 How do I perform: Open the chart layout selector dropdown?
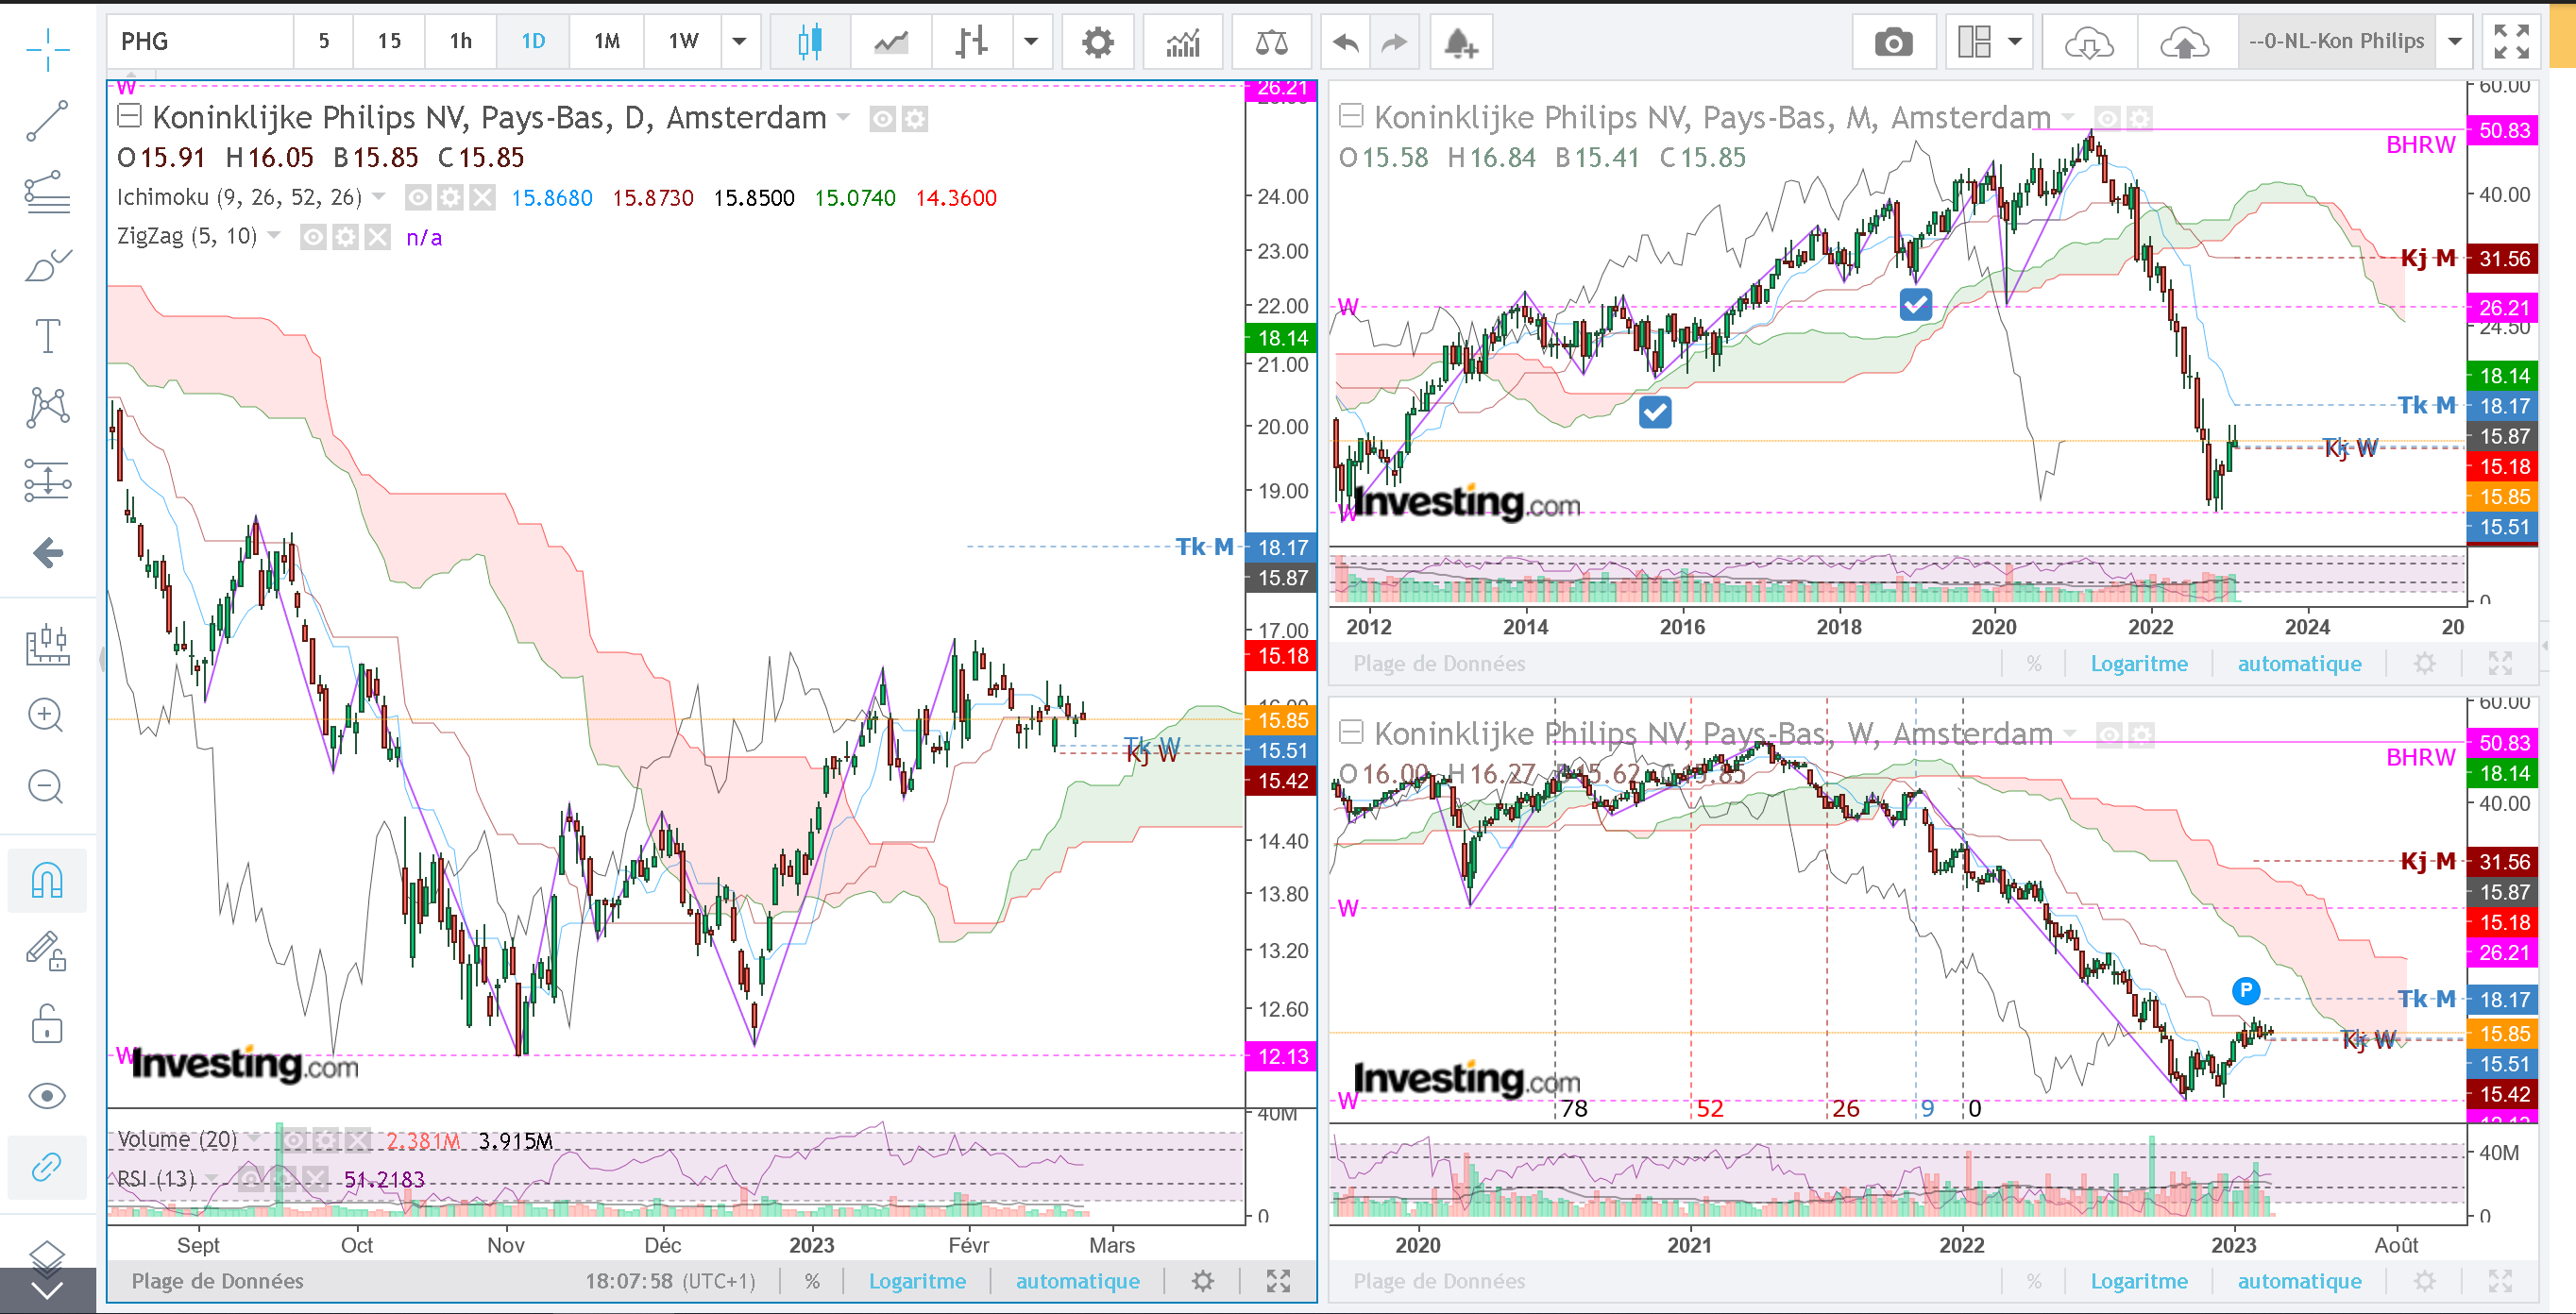click(x=2014, y=42)
